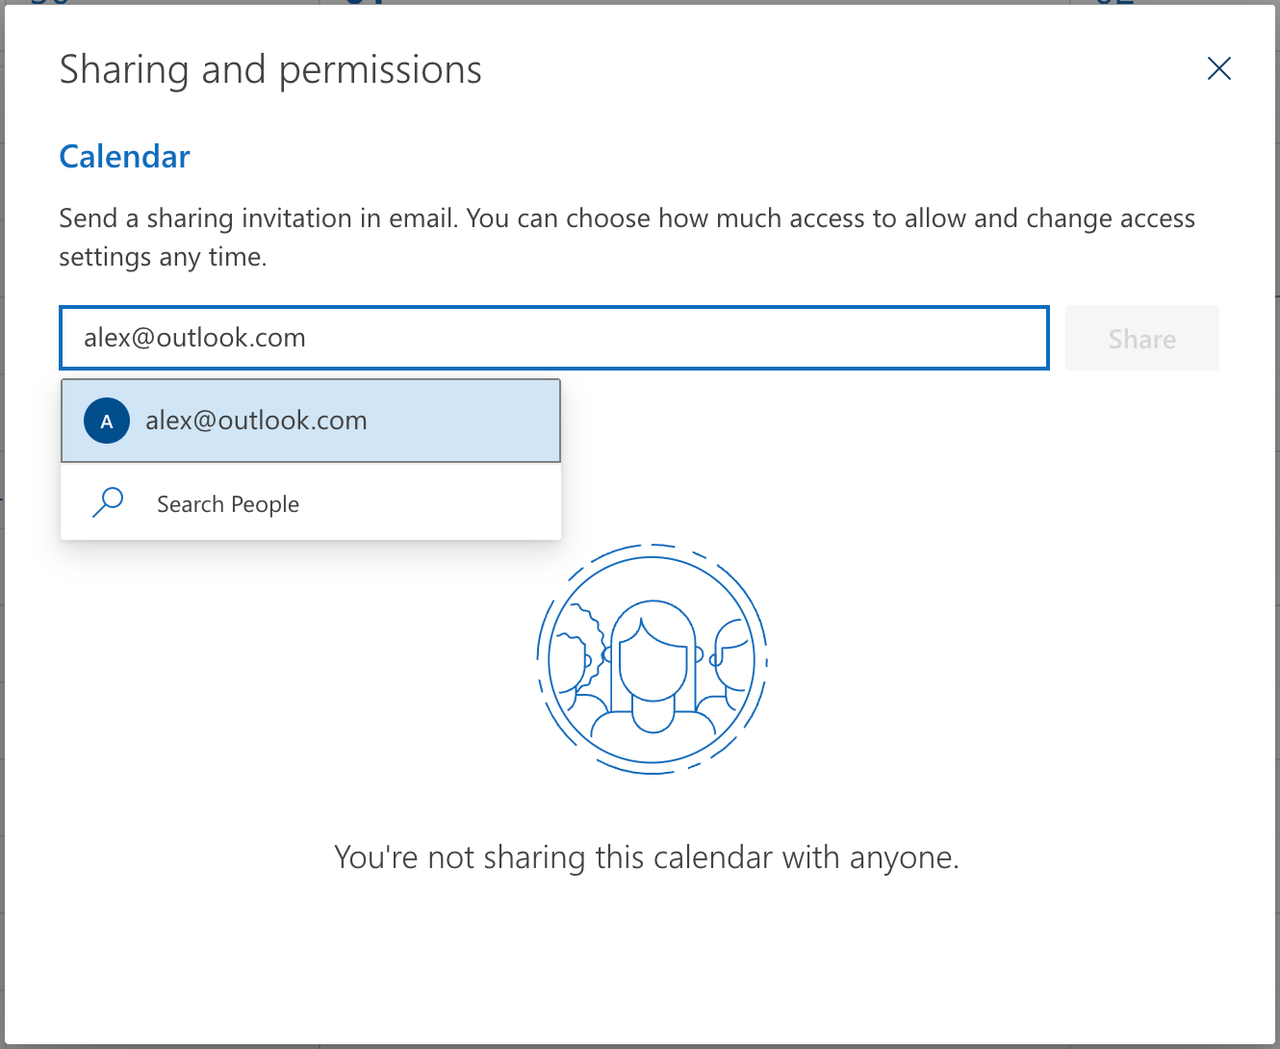
Task: Click the email address input field
Action: [554, 338]
